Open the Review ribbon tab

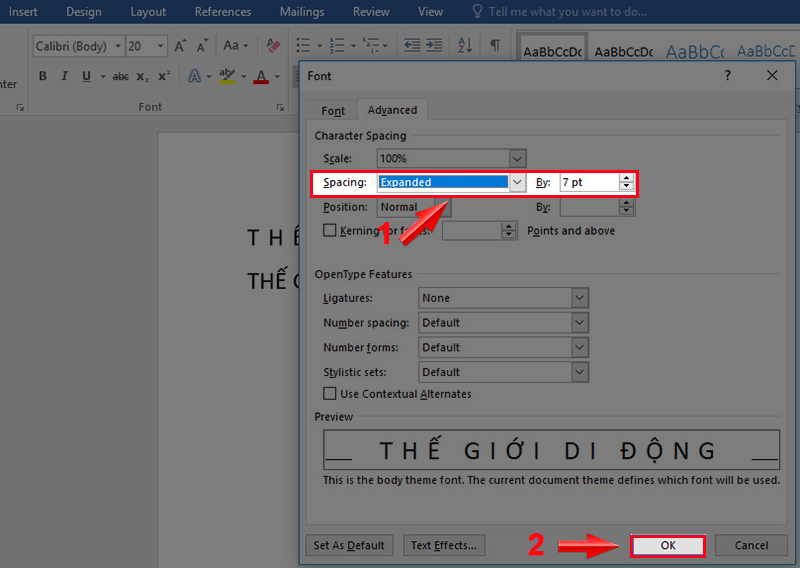click(371, 12)
